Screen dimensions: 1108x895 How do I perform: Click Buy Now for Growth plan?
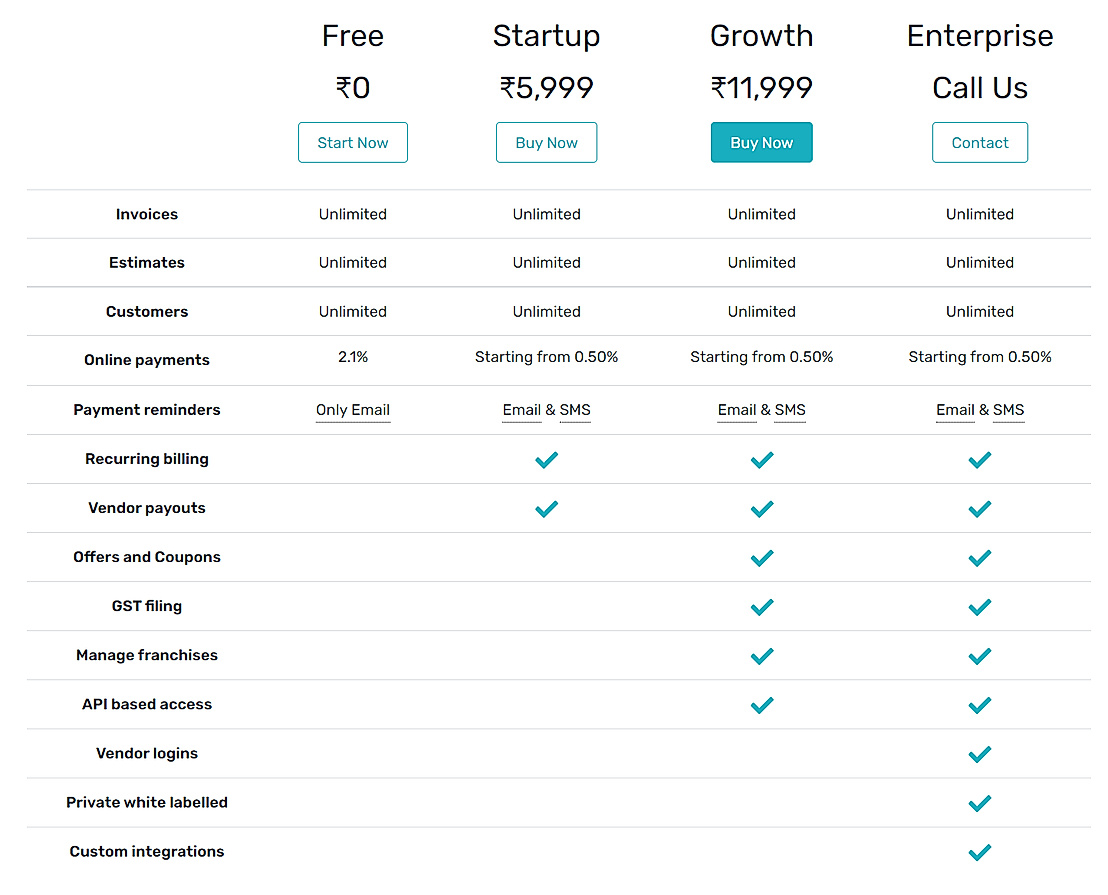click(x=761, y=143)
